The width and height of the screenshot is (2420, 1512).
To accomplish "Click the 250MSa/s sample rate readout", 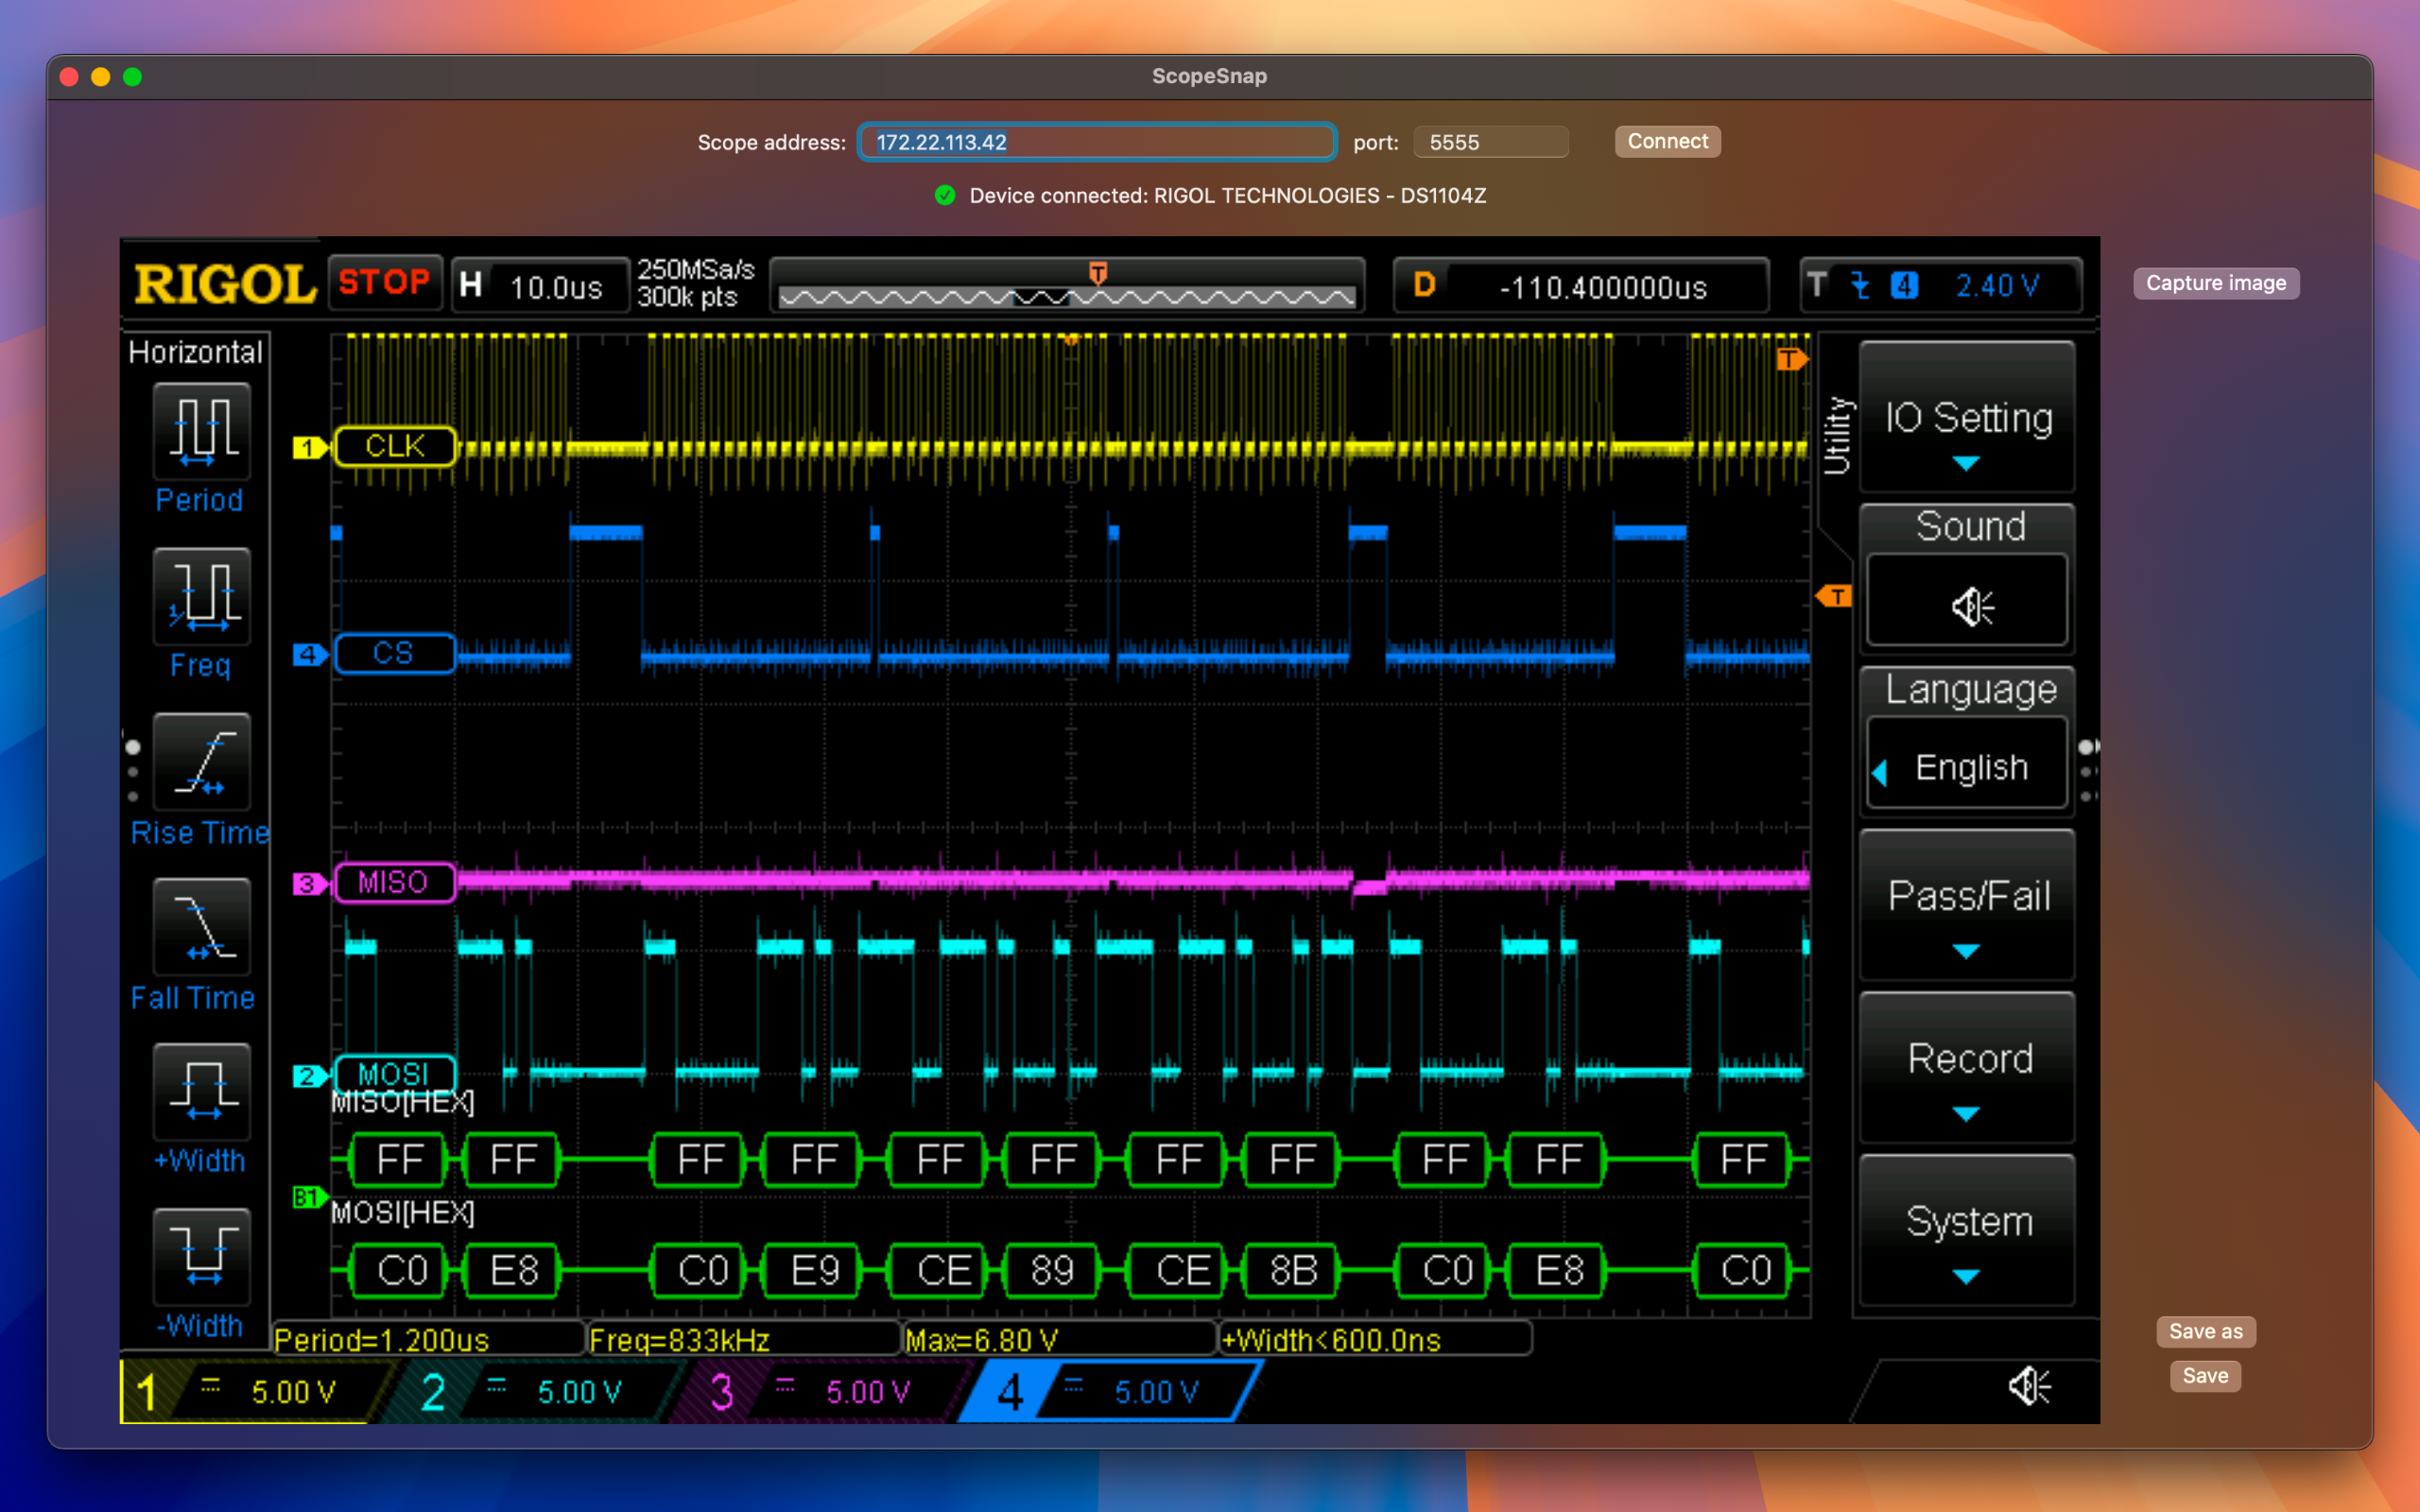I will [696, 270].
